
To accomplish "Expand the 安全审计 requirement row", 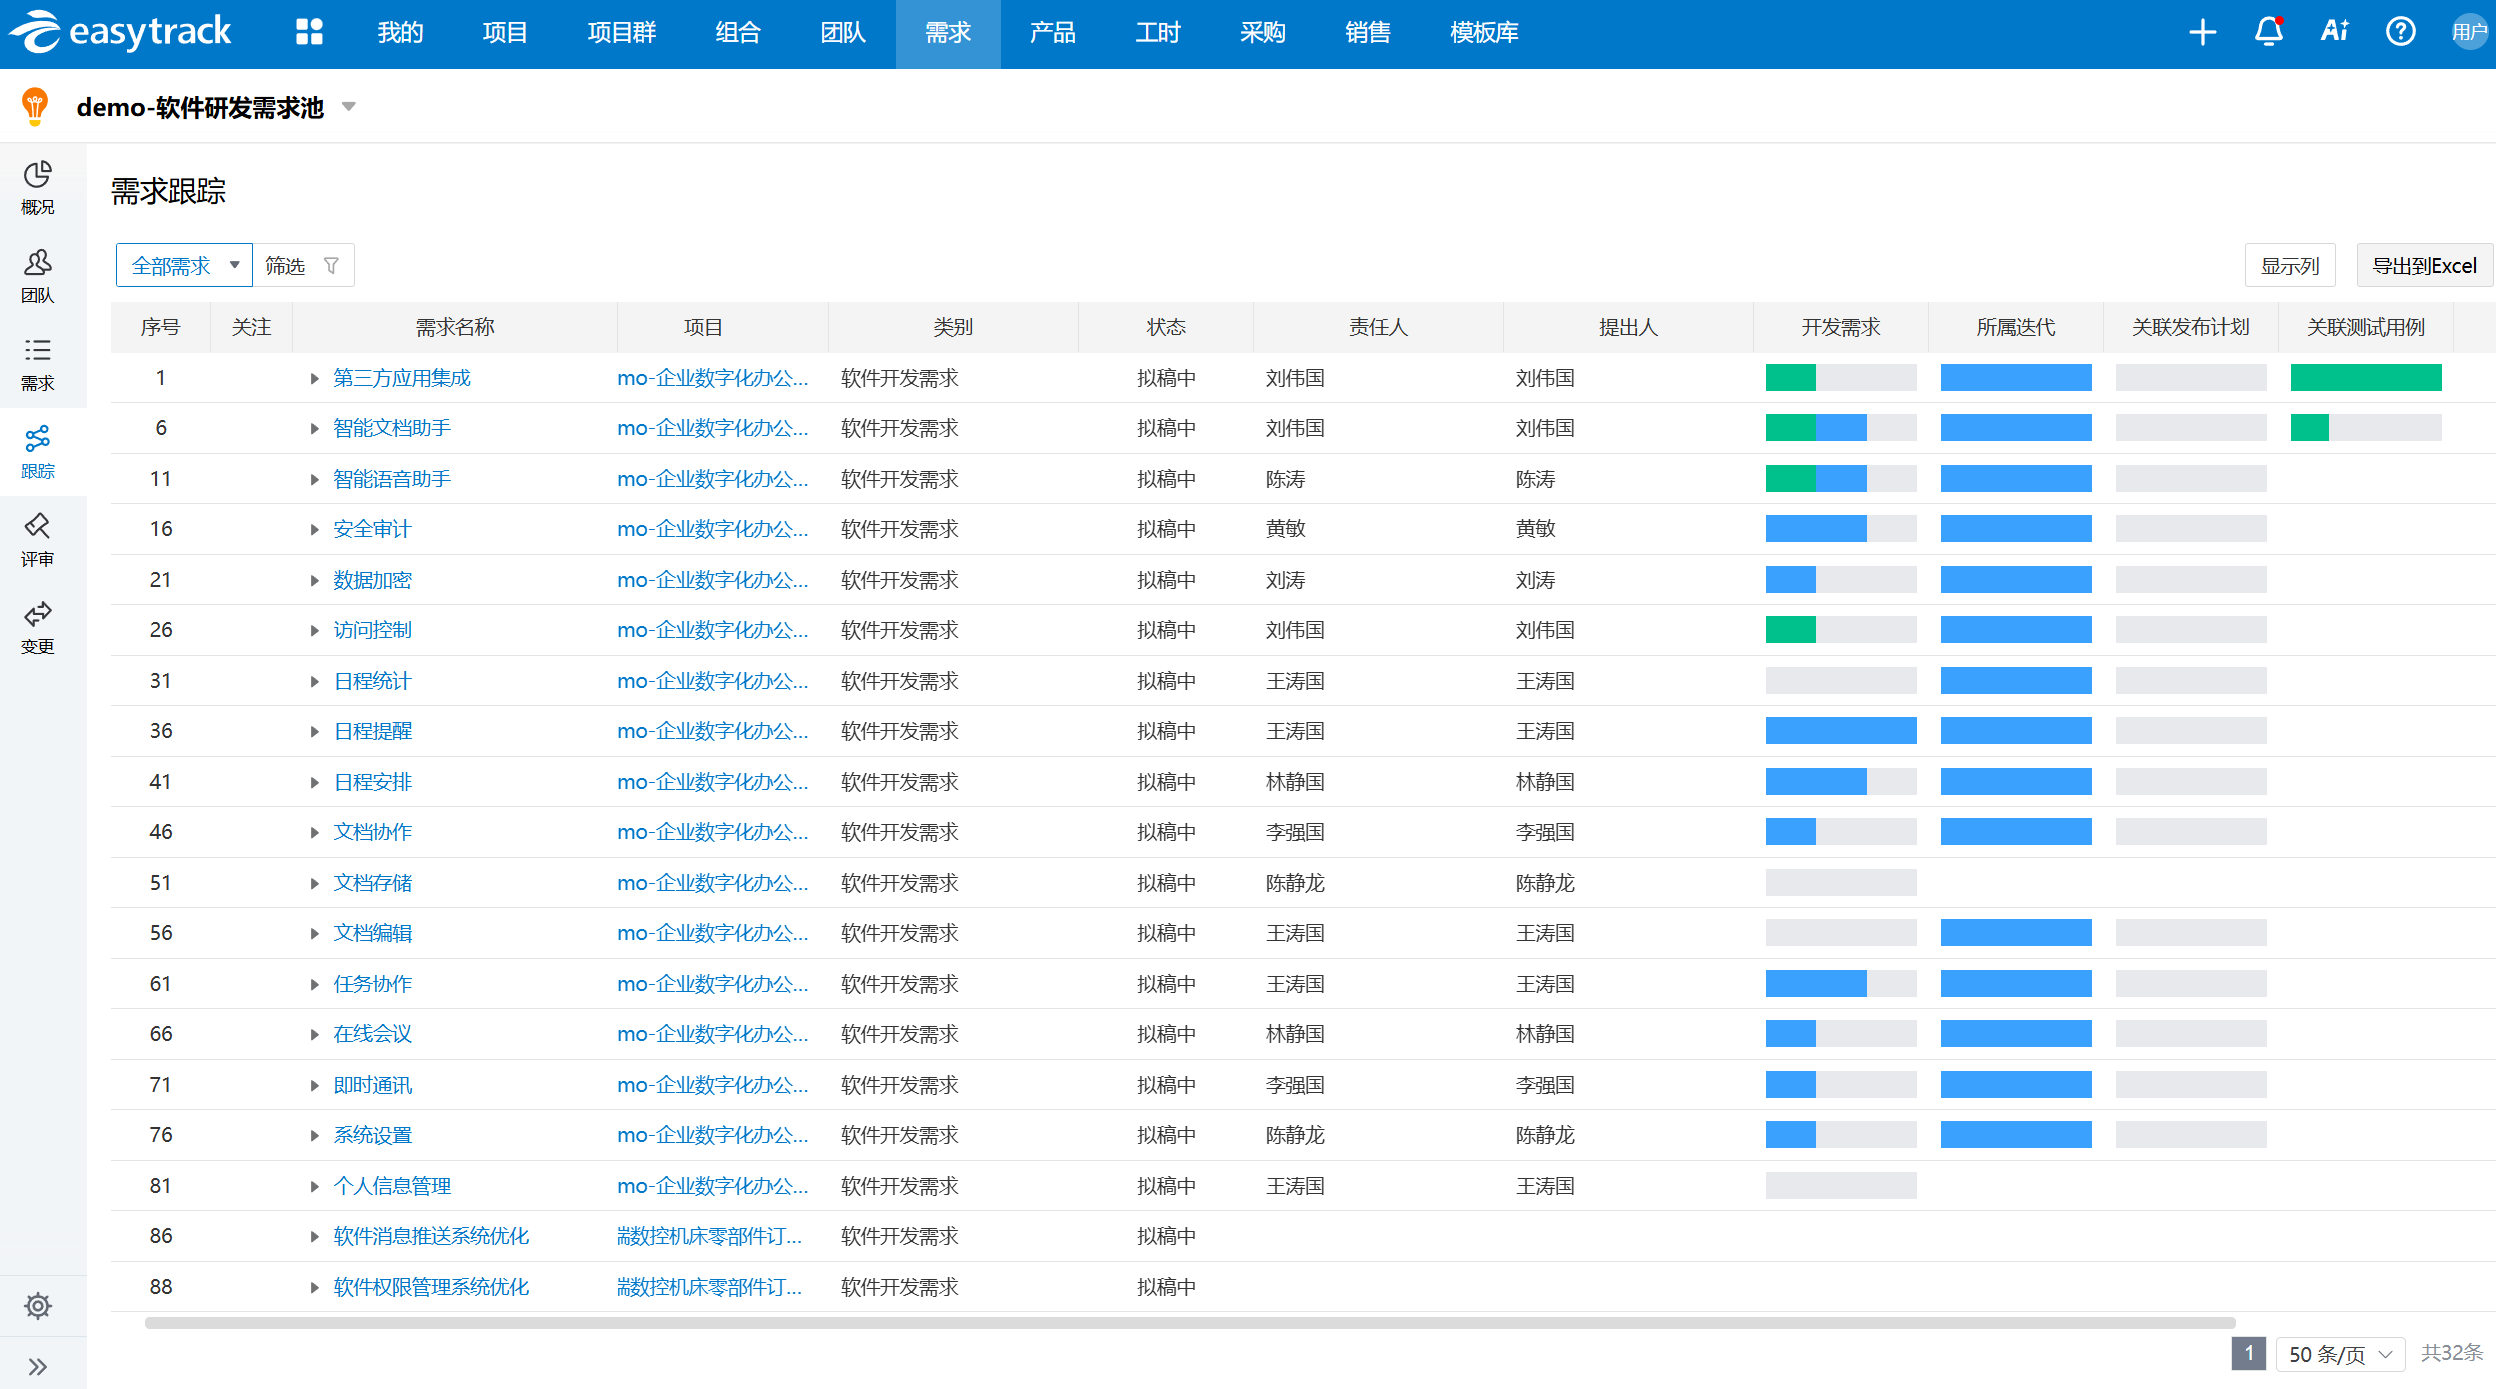I will 314,530.
